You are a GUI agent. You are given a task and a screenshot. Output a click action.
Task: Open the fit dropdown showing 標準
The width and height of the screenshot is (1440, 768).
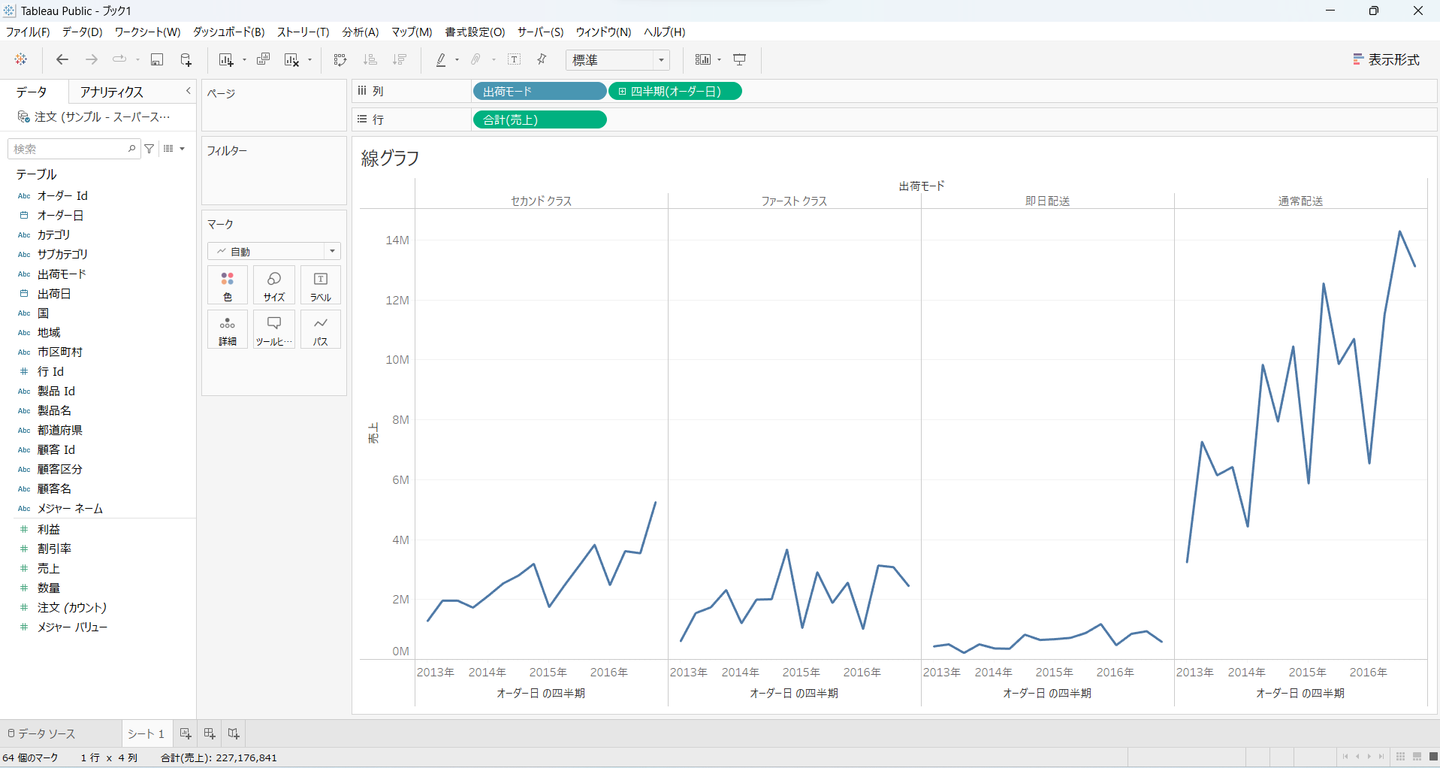(x=617, y=60)
